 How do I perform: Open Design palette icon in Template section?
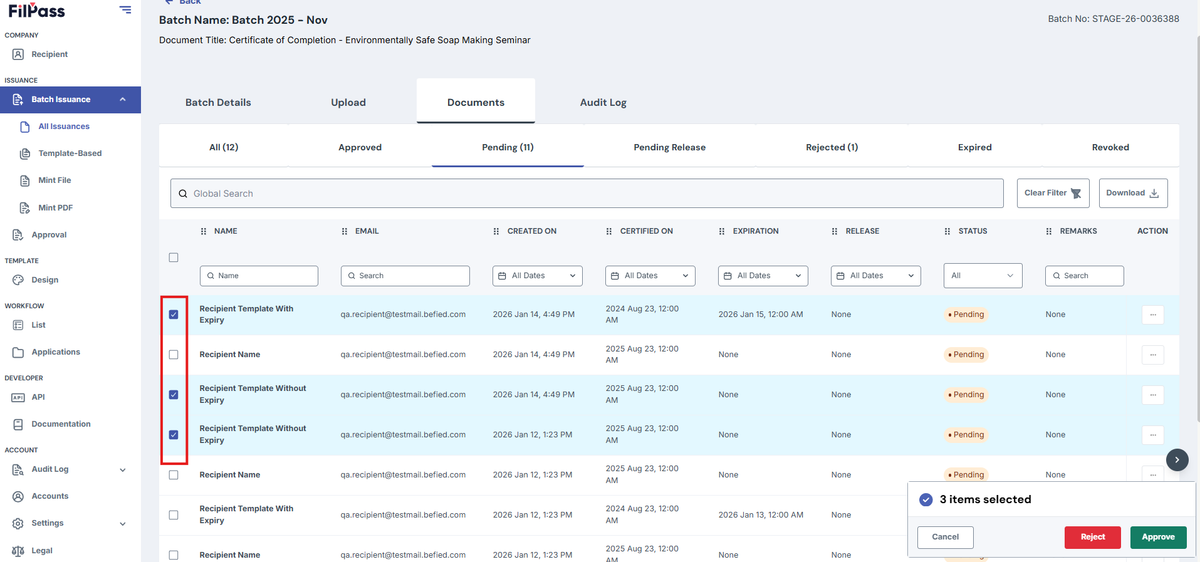tap(18, 280)
